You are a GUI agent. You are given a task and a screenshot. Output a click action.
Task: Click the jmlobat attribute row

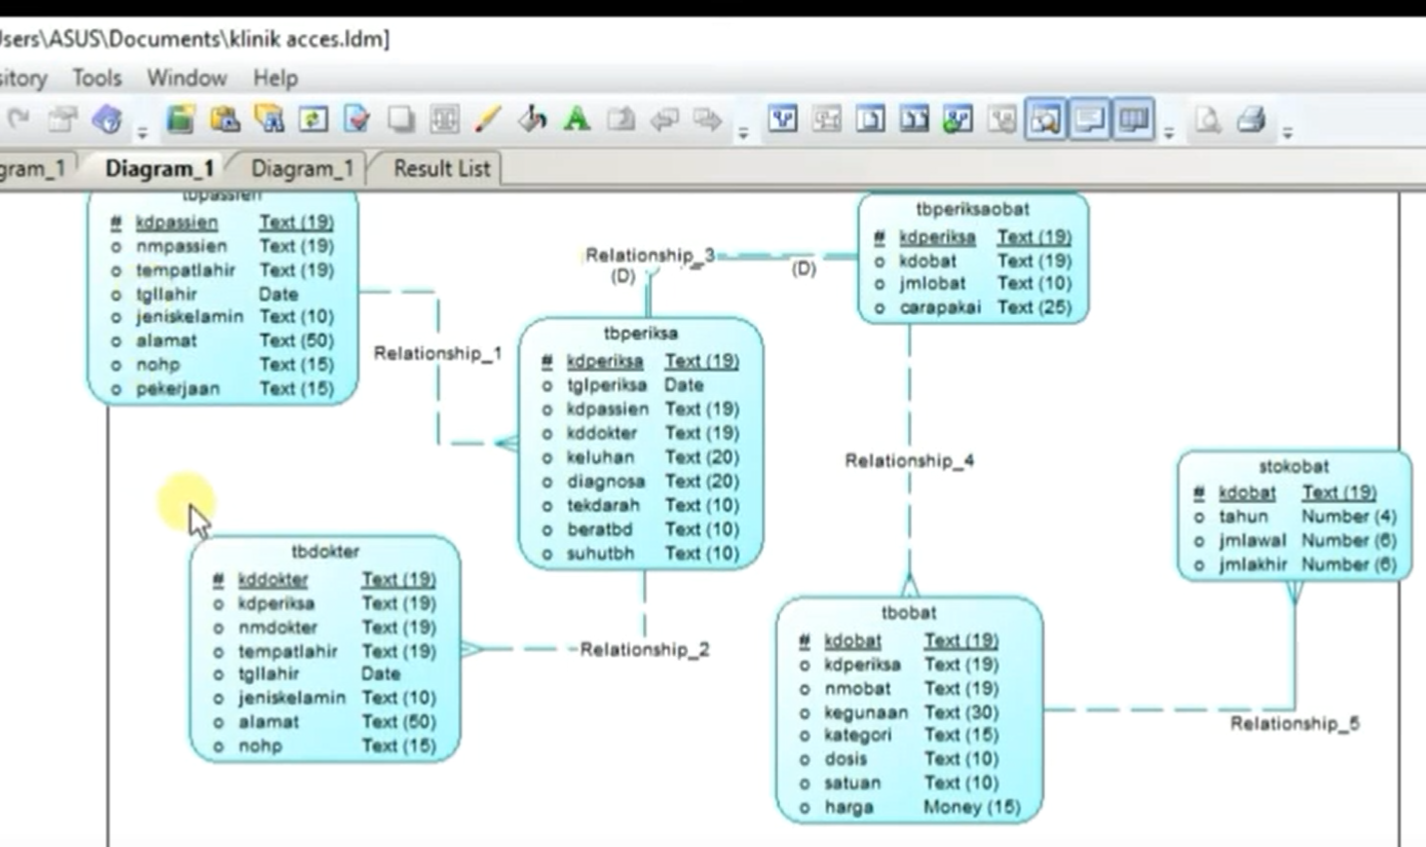[x=972, y=283]
